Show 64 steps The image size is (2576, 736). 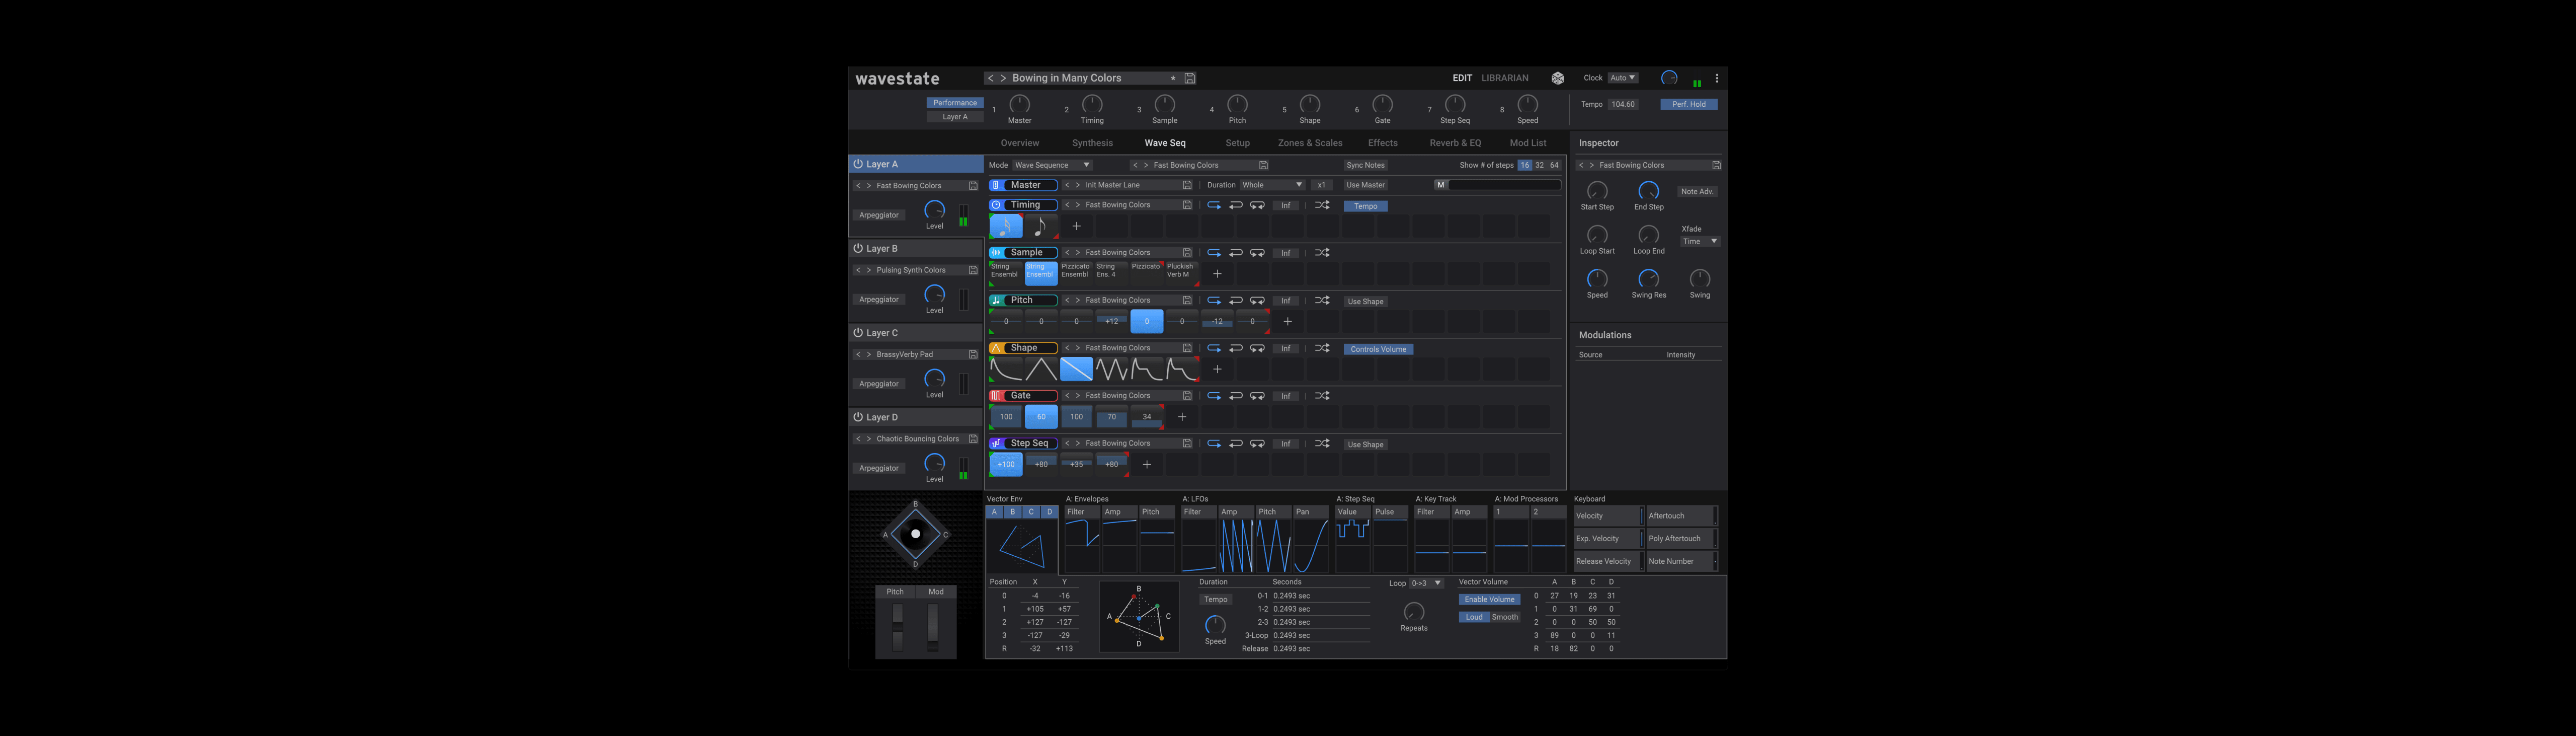1554,165
